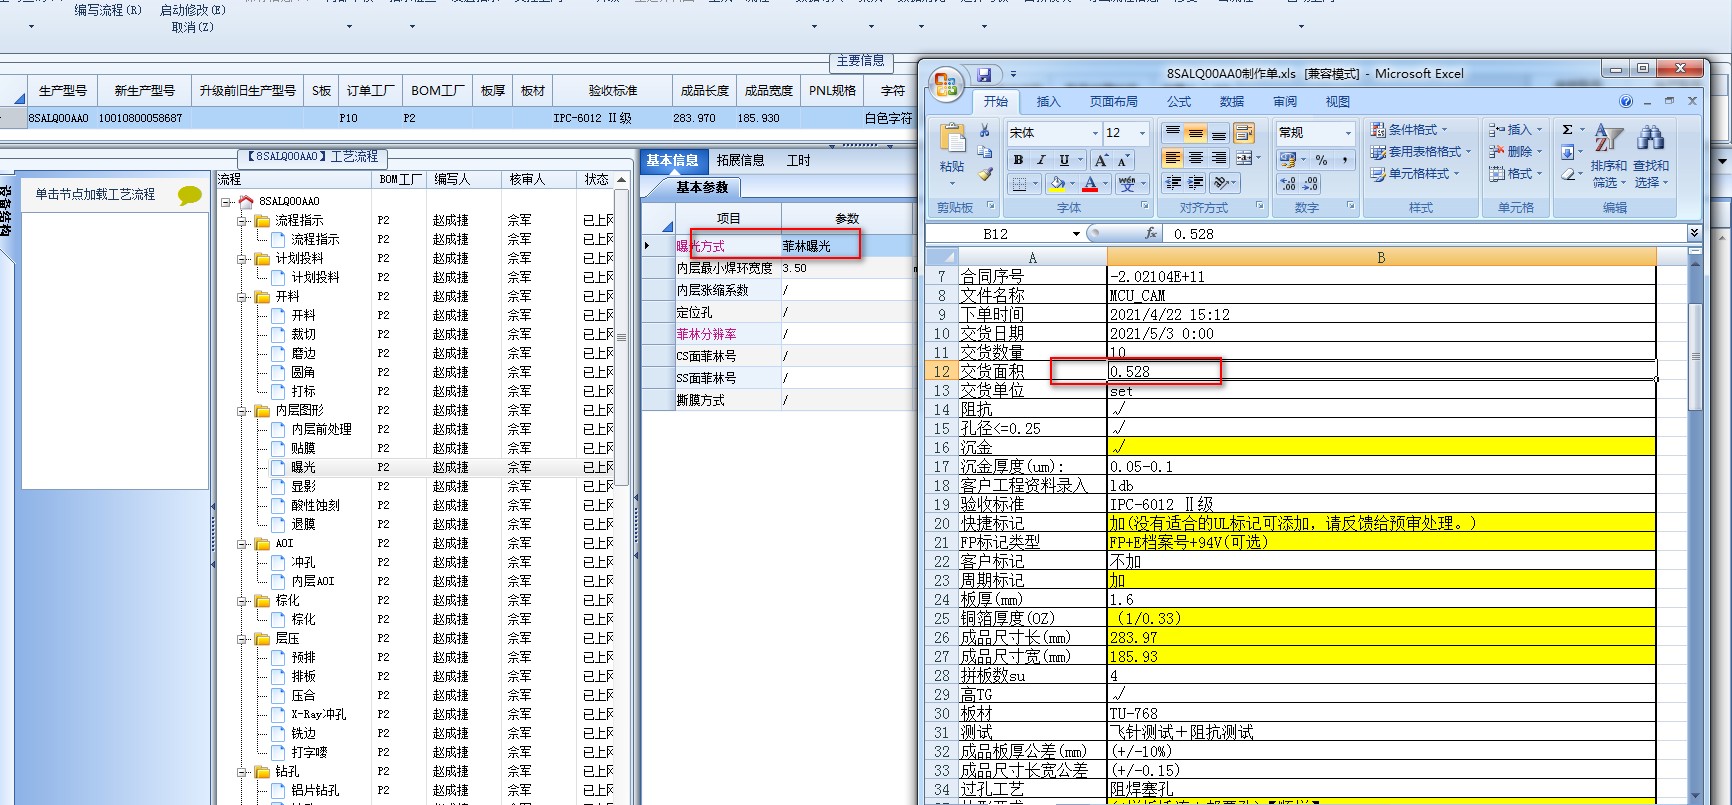Open the fill color yellow swatch
Screen dimensions: 1732x805
coord(1056,184)
